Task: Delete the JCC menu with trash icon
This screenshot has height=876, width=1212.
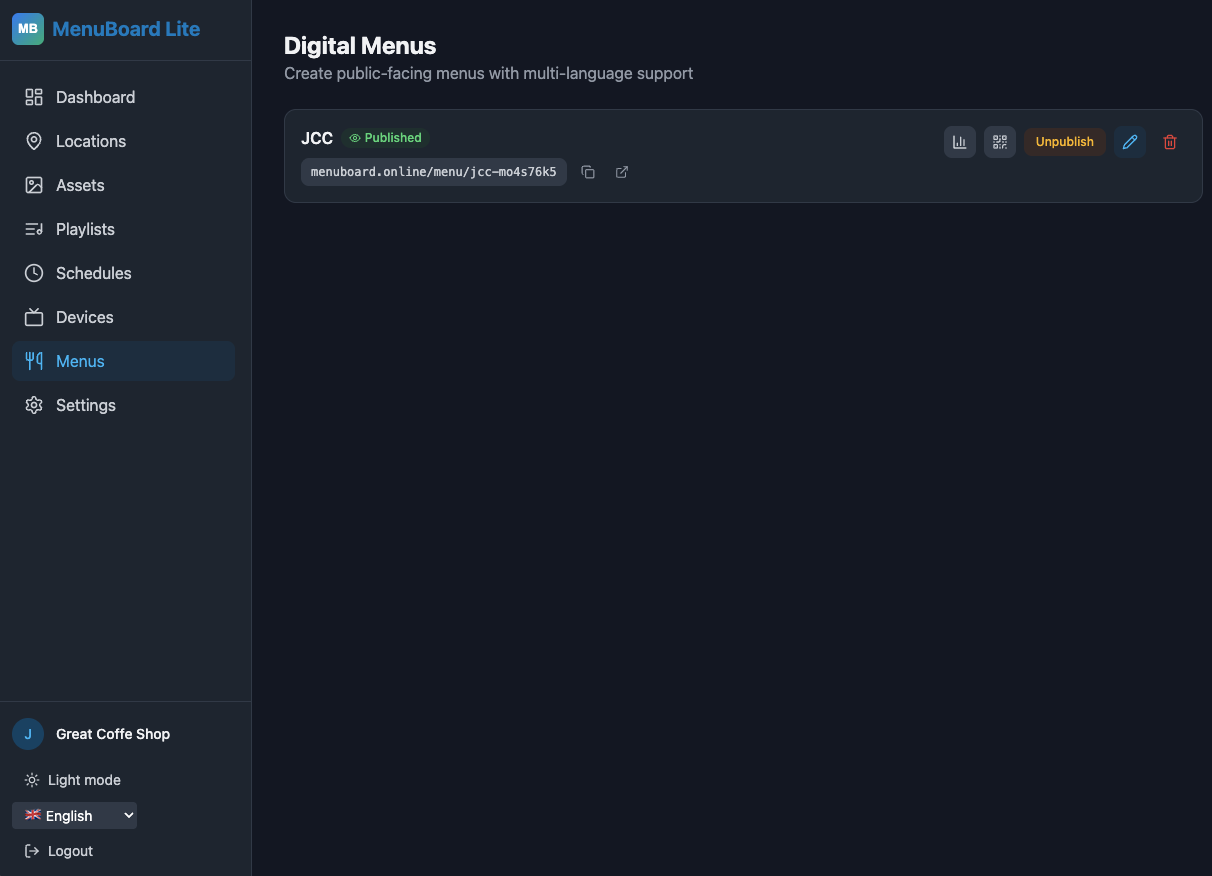Action: (x=1170, y=142)
